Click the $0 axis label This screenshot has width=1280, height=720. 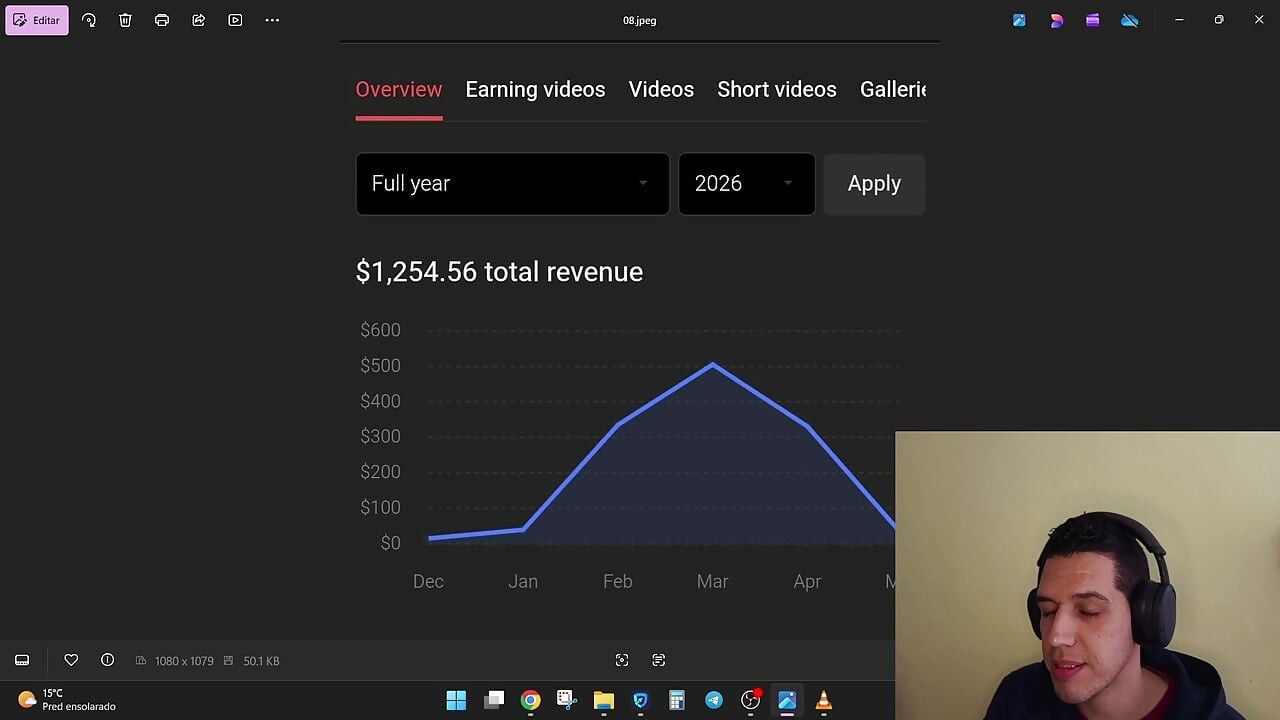tap(390, 543)
